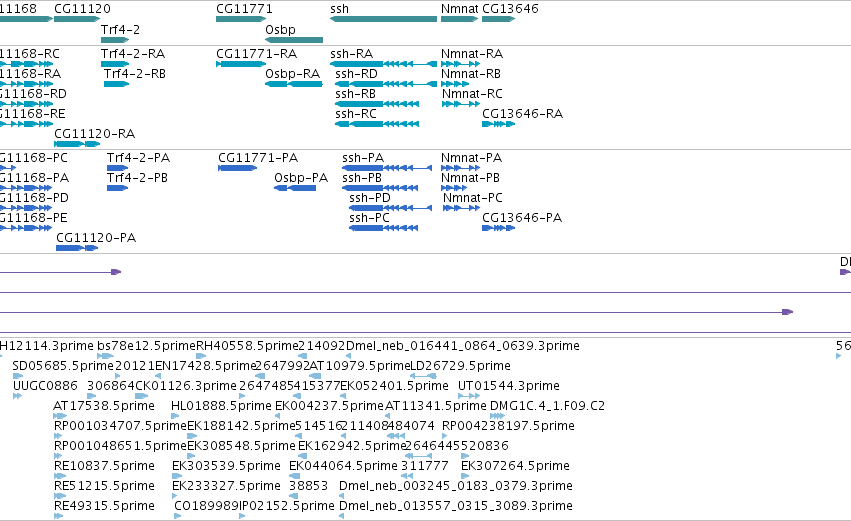Select the SD05685.5prime EST label
The image size is (851, 521).
coord(63,366)
